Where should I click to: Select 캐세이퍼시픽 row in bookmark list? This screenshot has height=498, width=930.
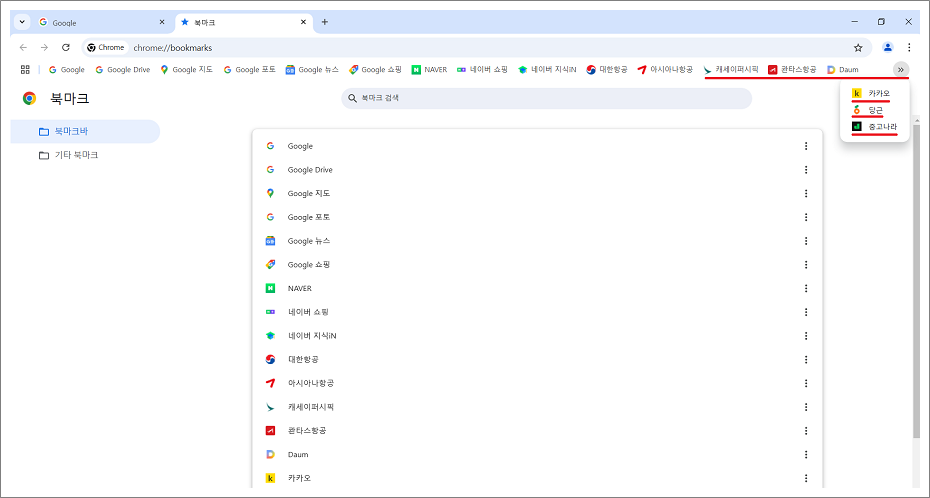click(537, 407)
